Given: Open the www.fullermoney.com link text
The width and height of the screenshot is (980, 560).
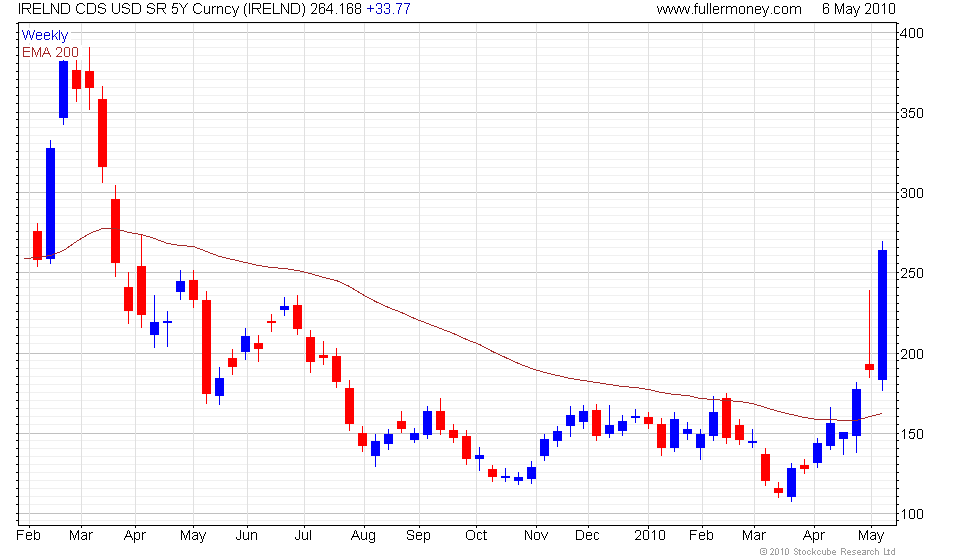Looking at the screenshot, I should [729, 9].
